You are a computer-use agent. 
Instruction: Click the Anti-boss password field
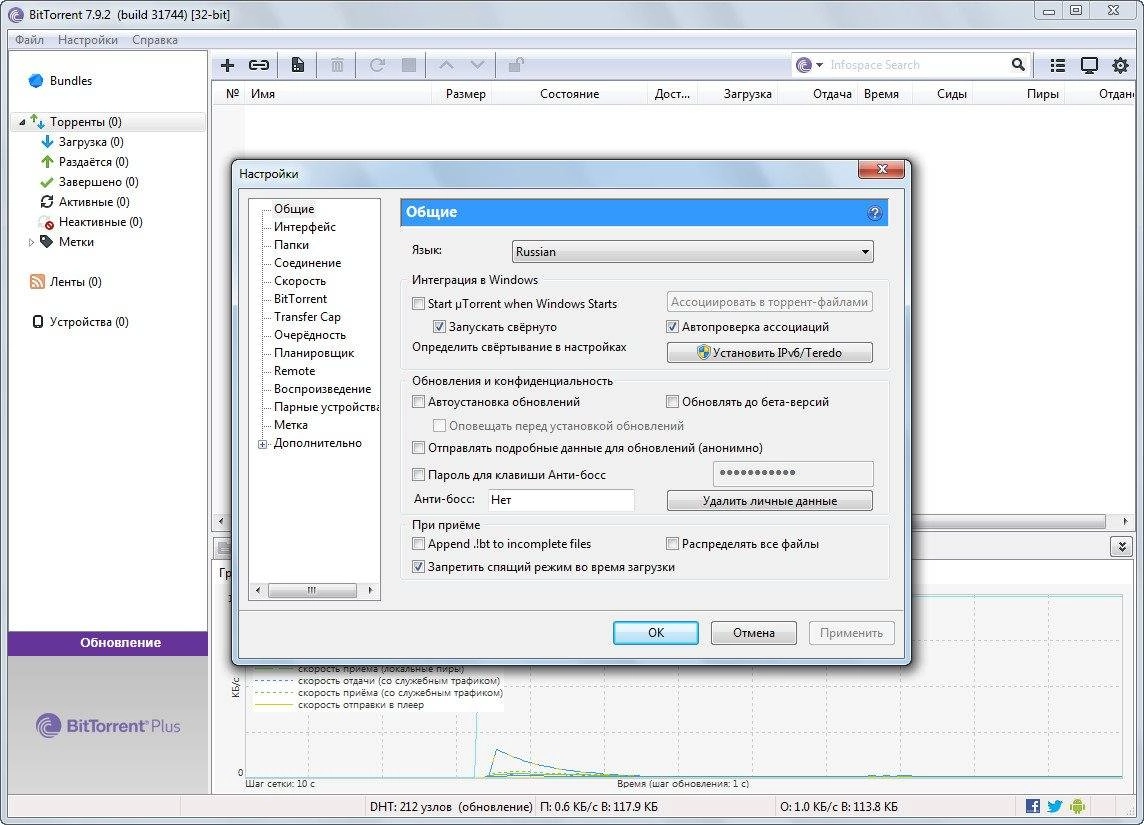(x=792, y=473)
